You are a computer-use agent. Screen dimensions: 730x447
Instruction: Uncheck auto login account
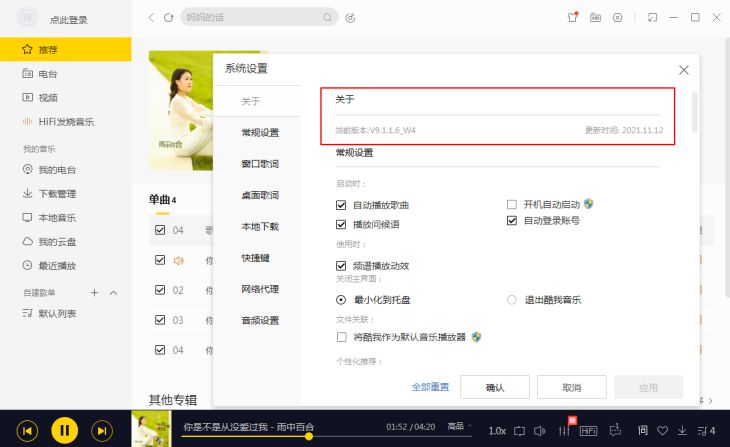click(512, 220)
